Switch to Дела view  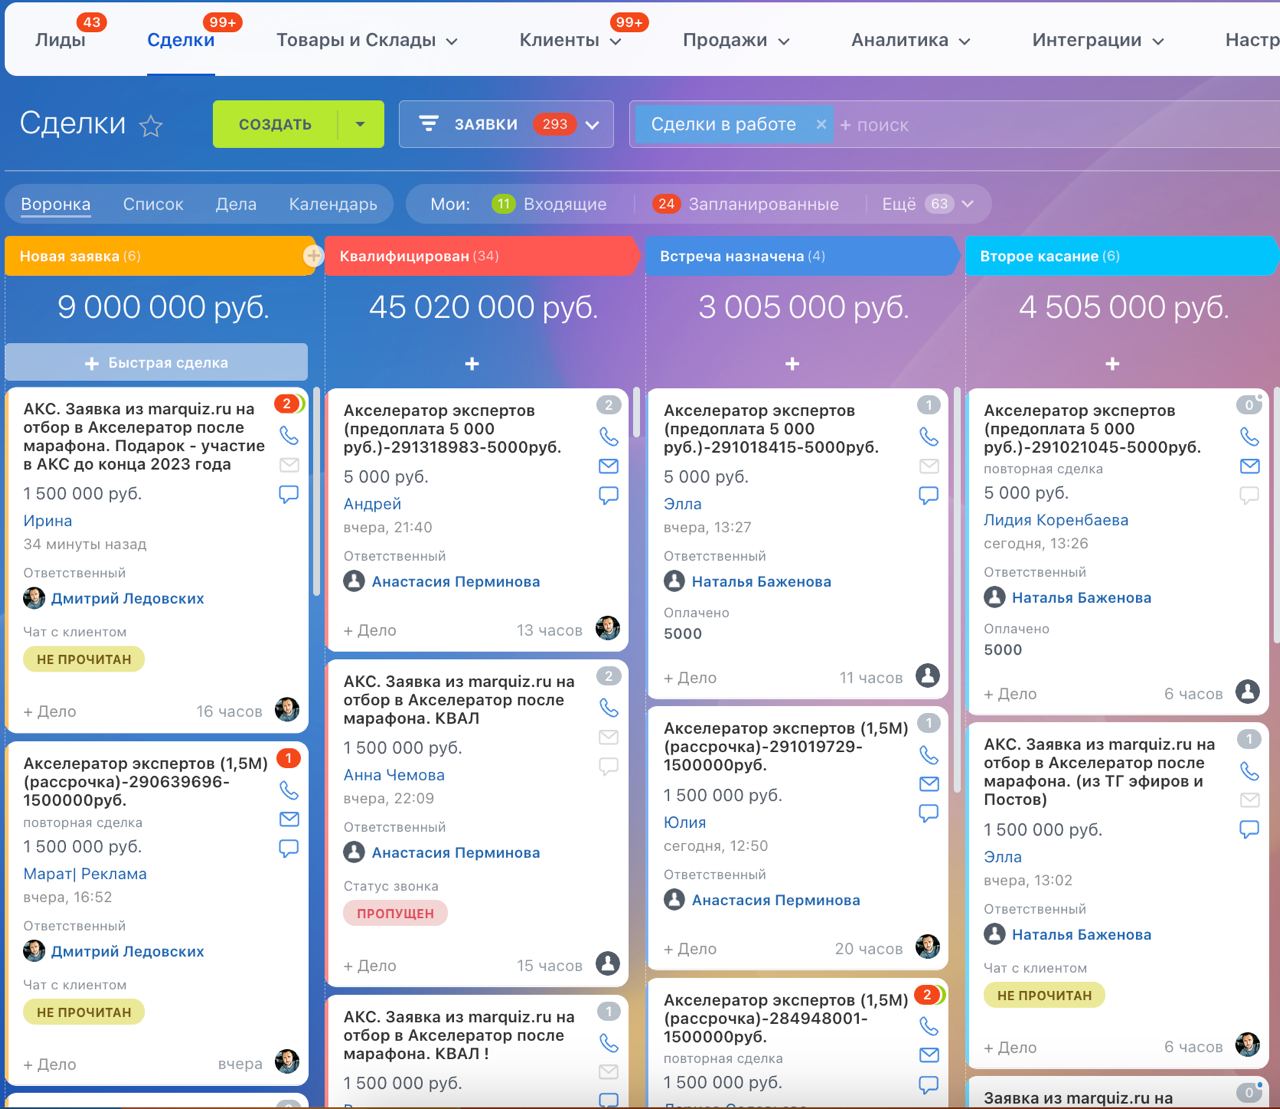pyautogui.click(x=236, y=204)
